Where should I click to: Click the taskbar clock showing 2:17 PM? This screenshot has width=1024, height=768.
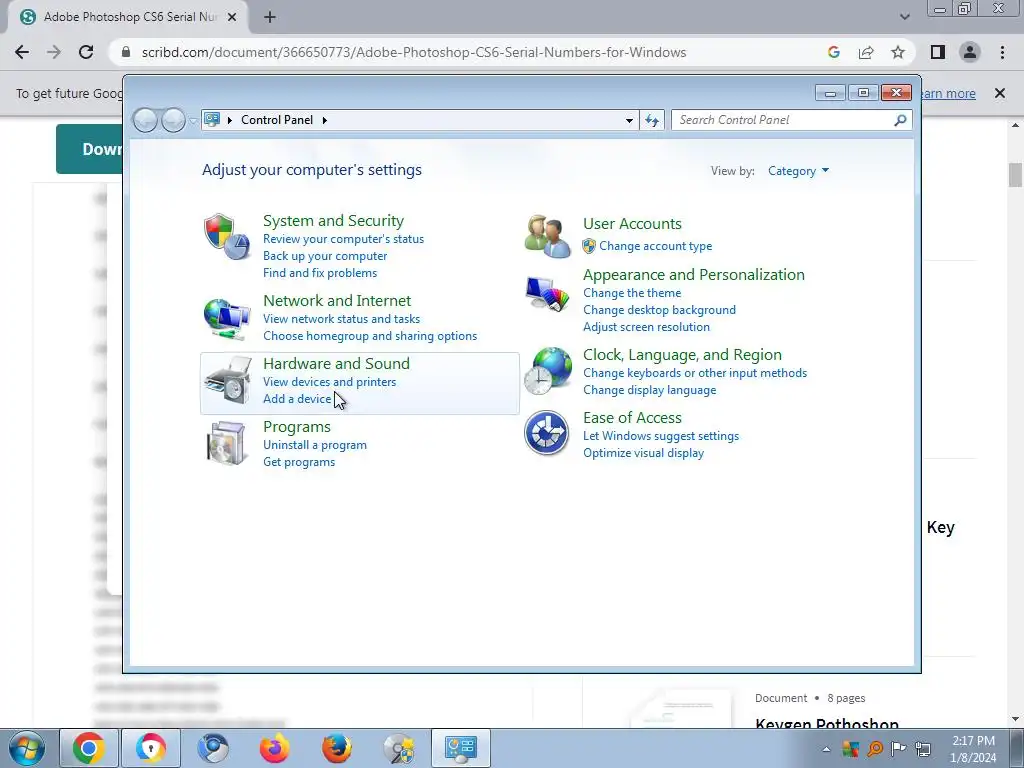(x=973, y=749)
